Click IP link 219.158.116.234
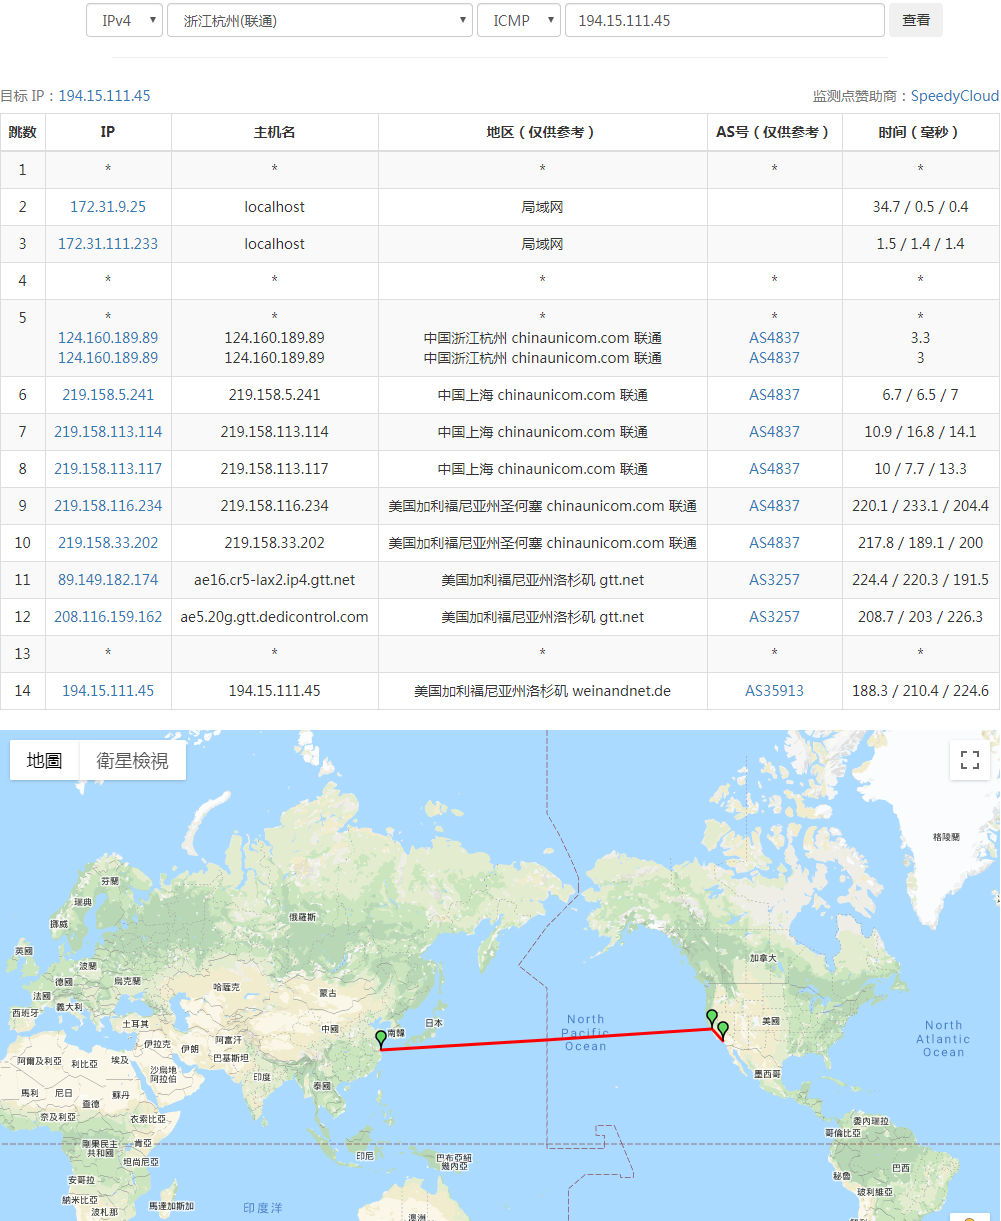This screenshot has height=1221, width=1001. coord(108,506)
